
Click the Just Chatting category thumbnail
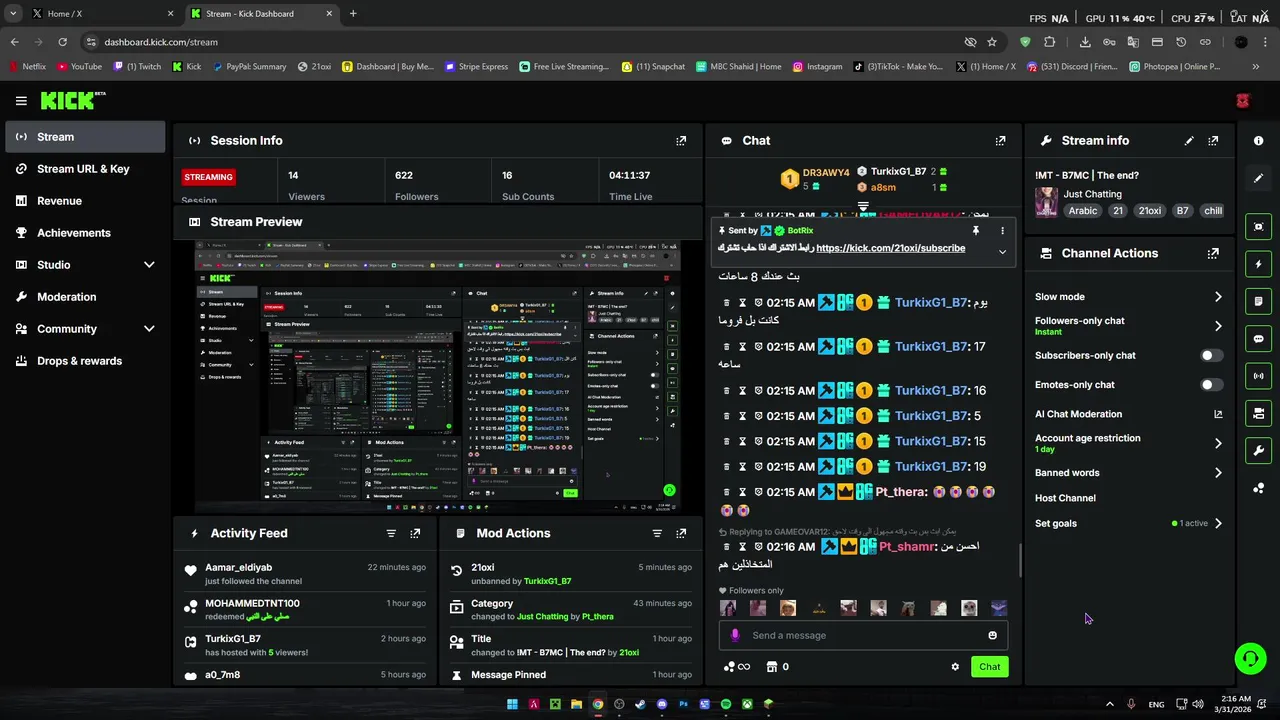[x=1046, y=202]
